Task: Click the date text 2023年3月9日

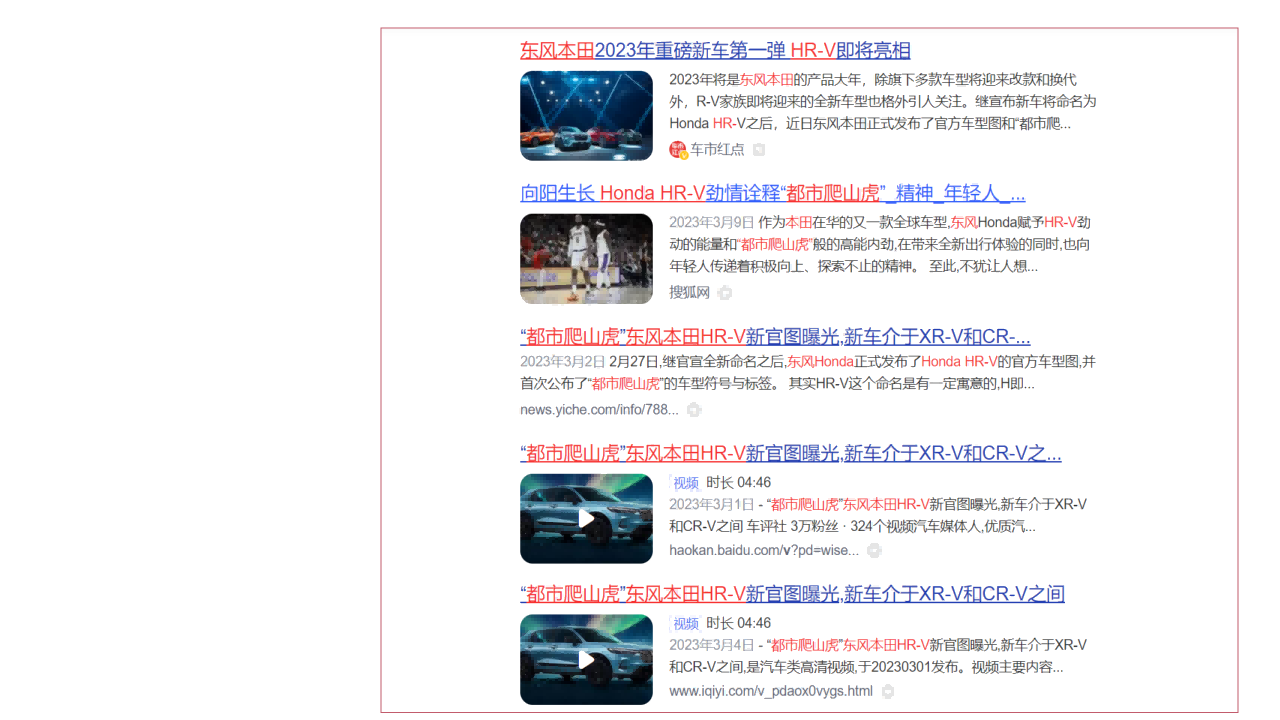Action: 712,222
